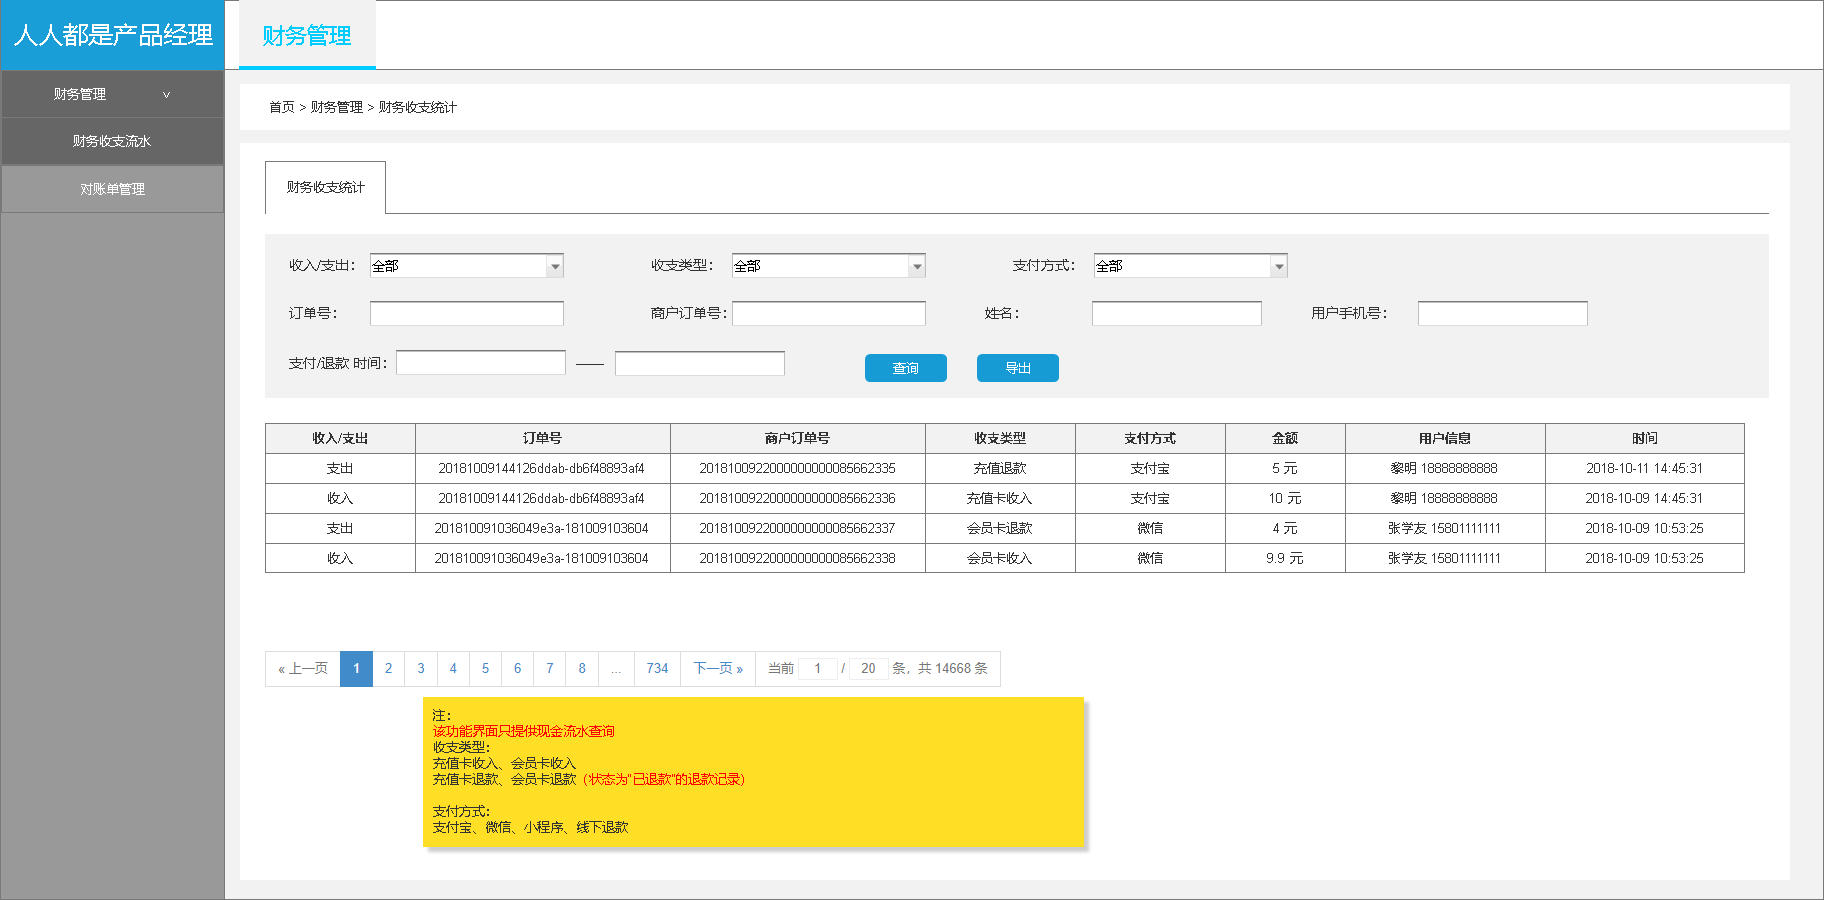
Task: Click the 查询 search button
Action: click(905, 367)
